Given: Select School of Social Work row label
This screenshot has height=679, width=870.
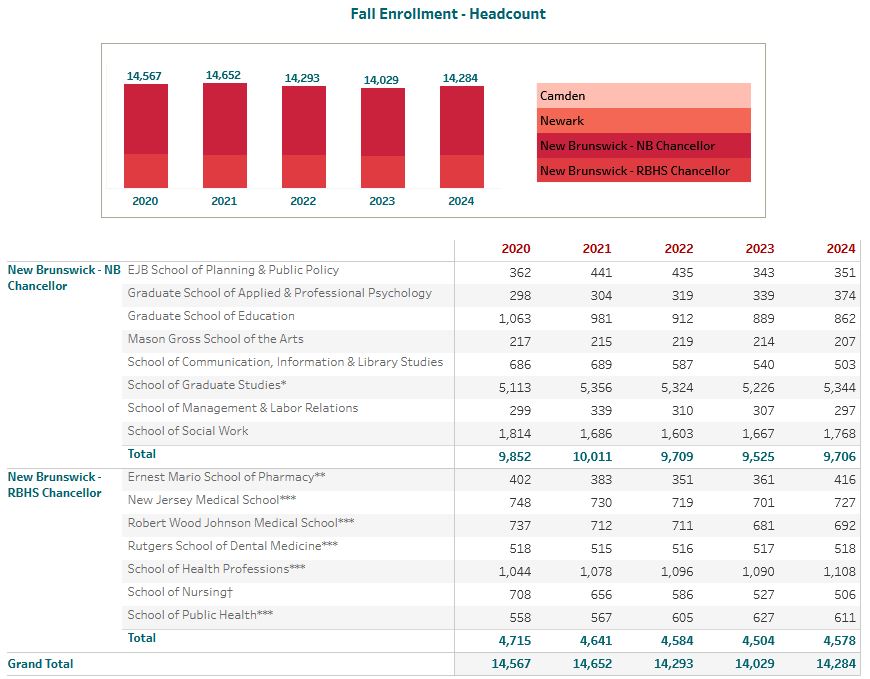Looking at the screenshot, I should pyautogui.click(x=188, y=430).
